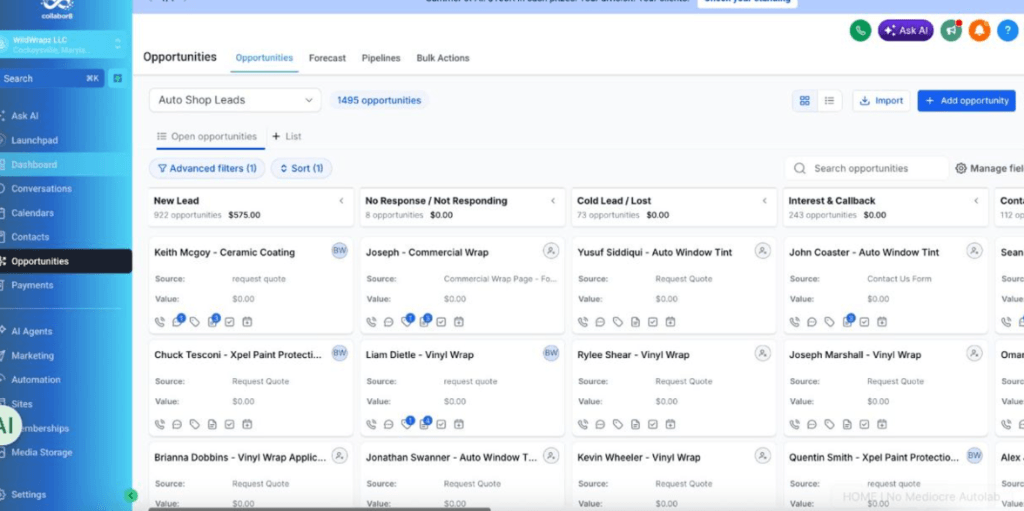Click calendar icon on Joseph Marshall card
The image size is (1024, 511).
882,424
